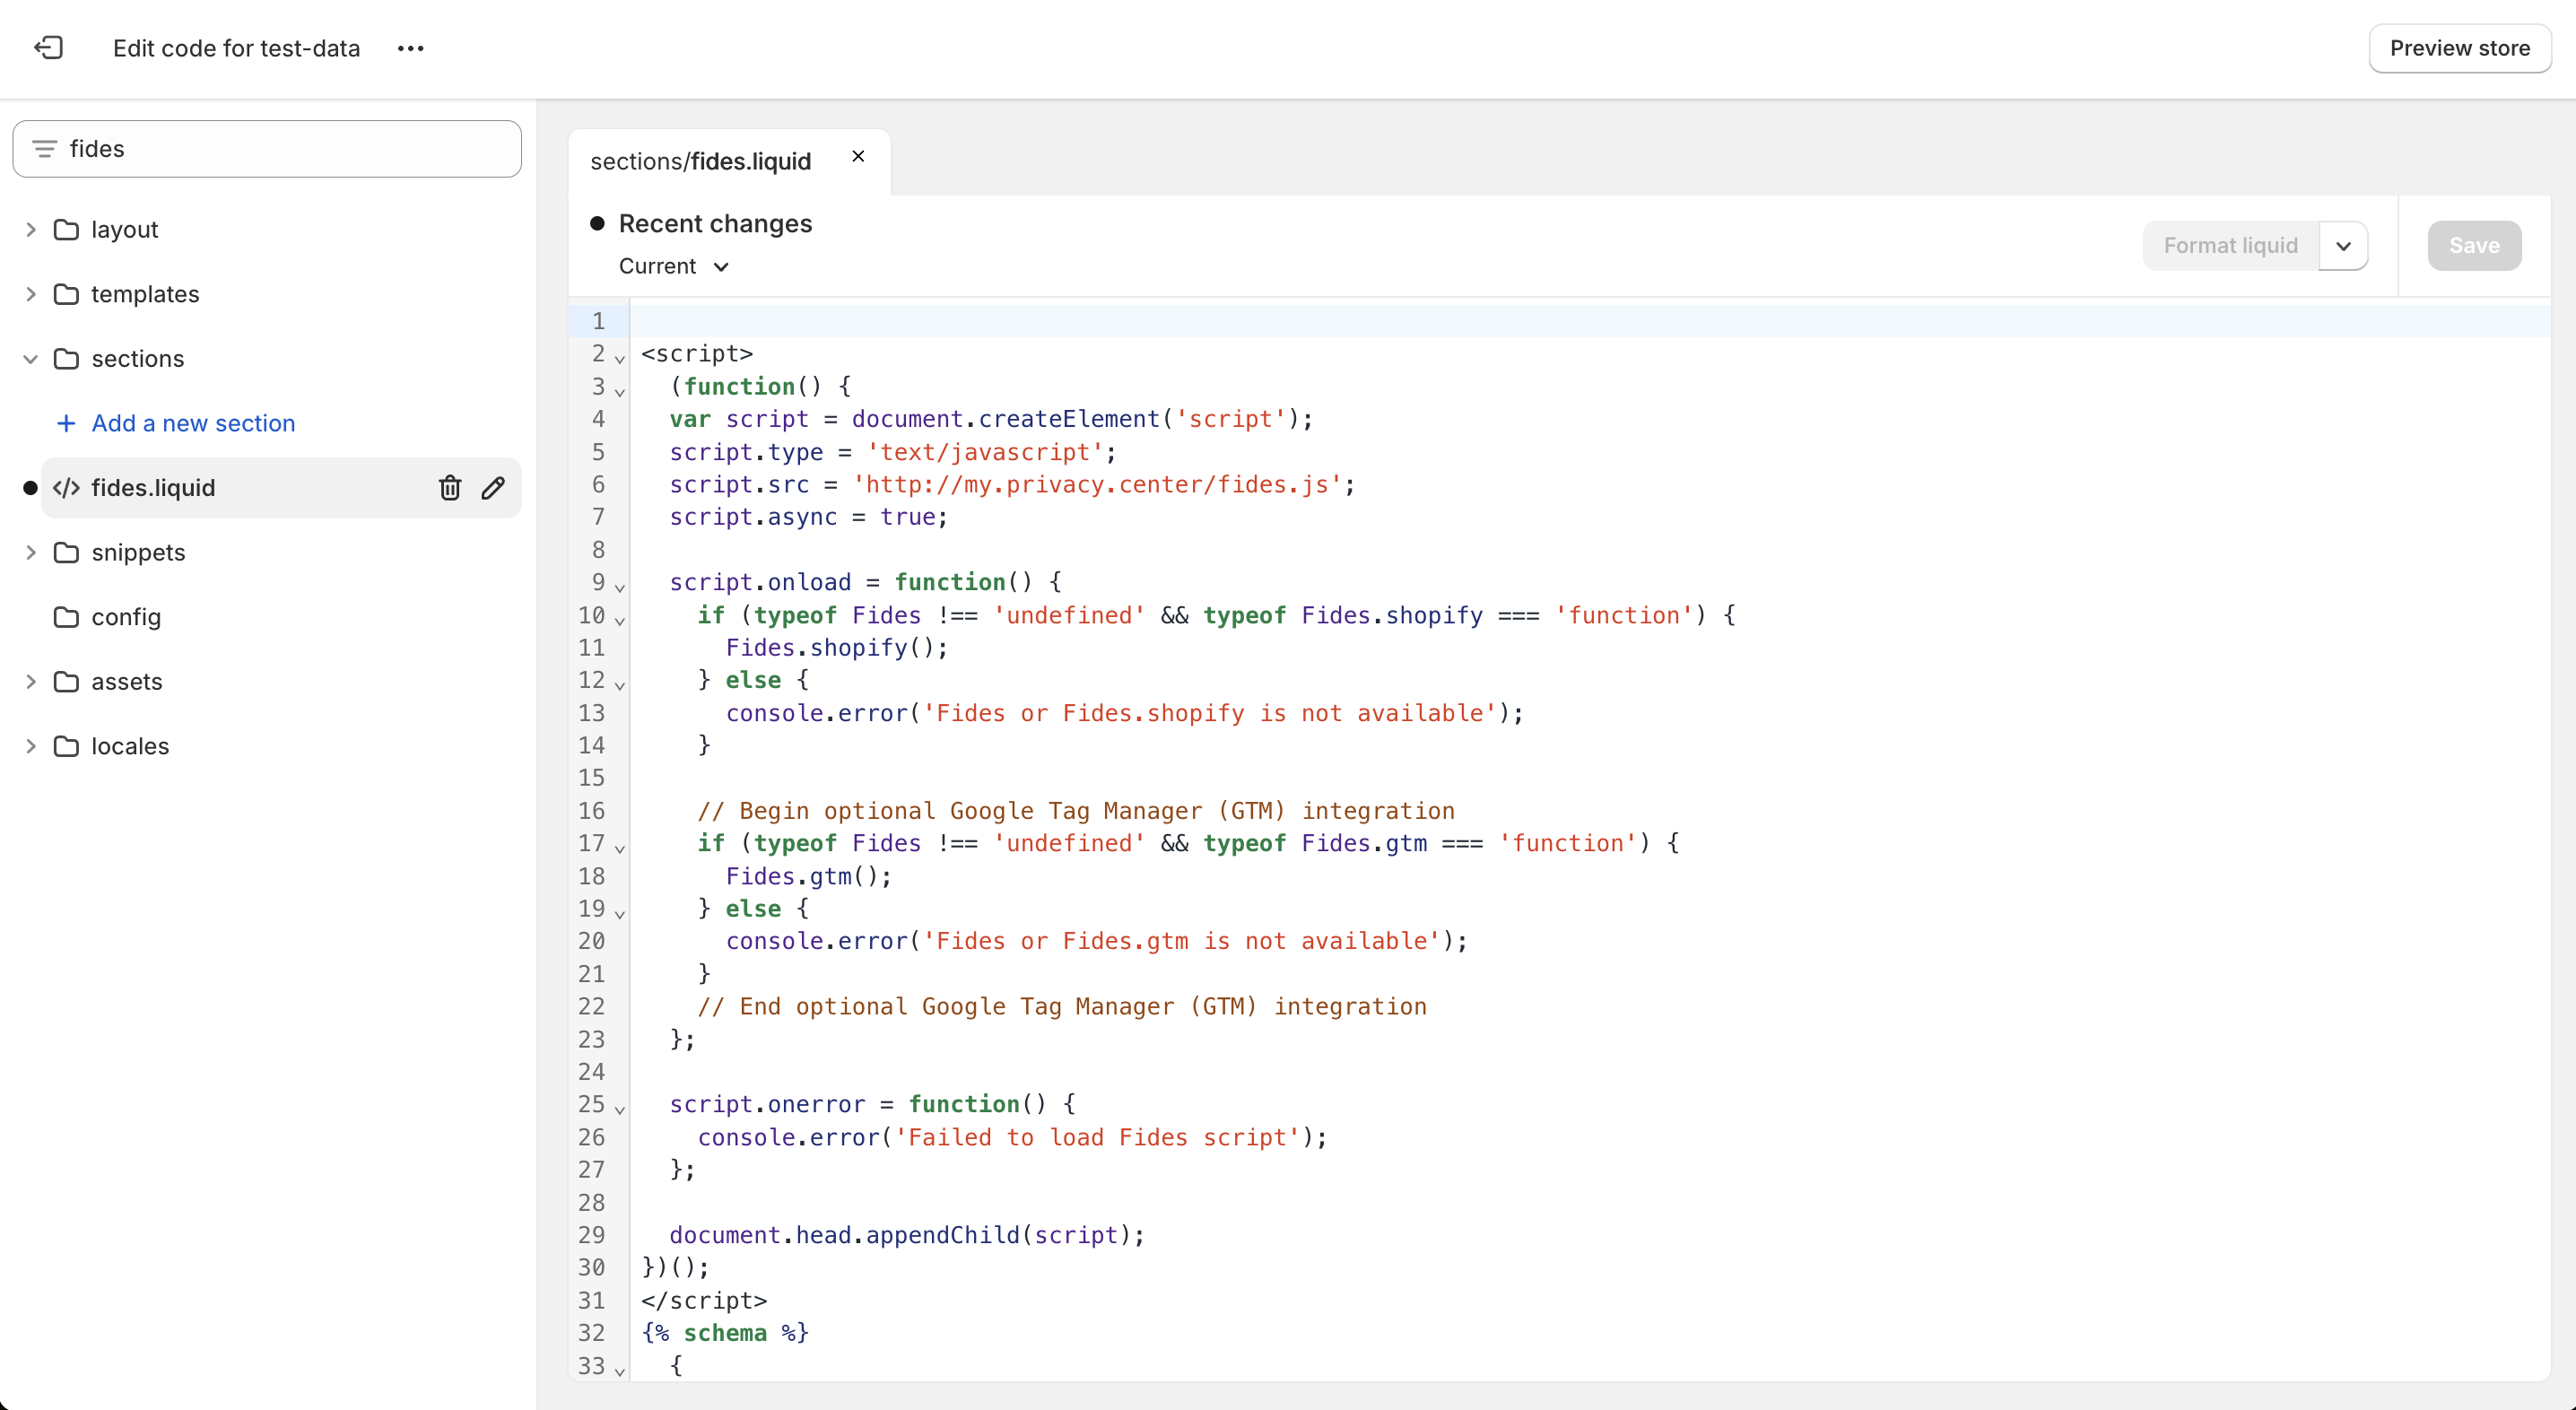Collapse the sections folder chevron

click(x=31, y=359)
